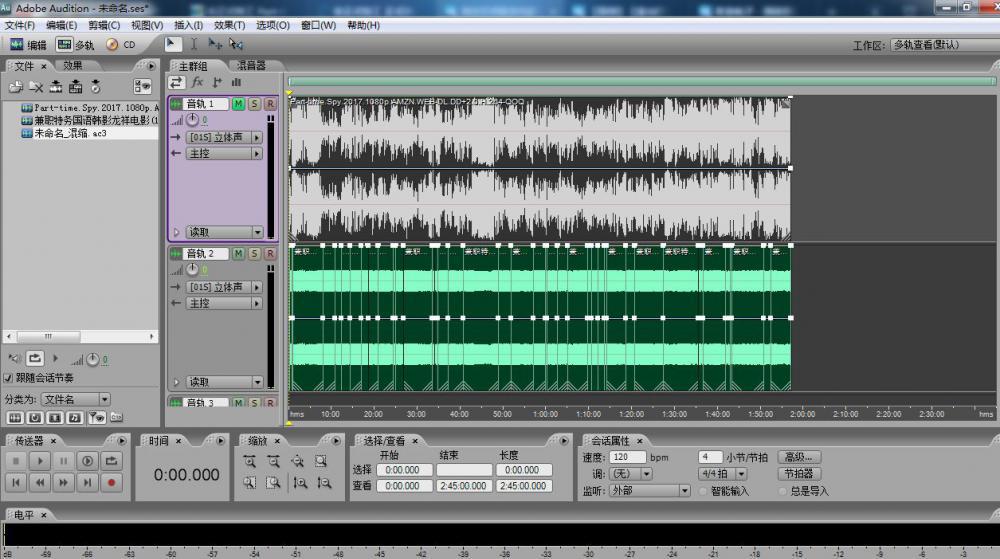This screenshot has width=1000, height=559.
Task: Click Record button in Transport panel
Action: point(111,483)
